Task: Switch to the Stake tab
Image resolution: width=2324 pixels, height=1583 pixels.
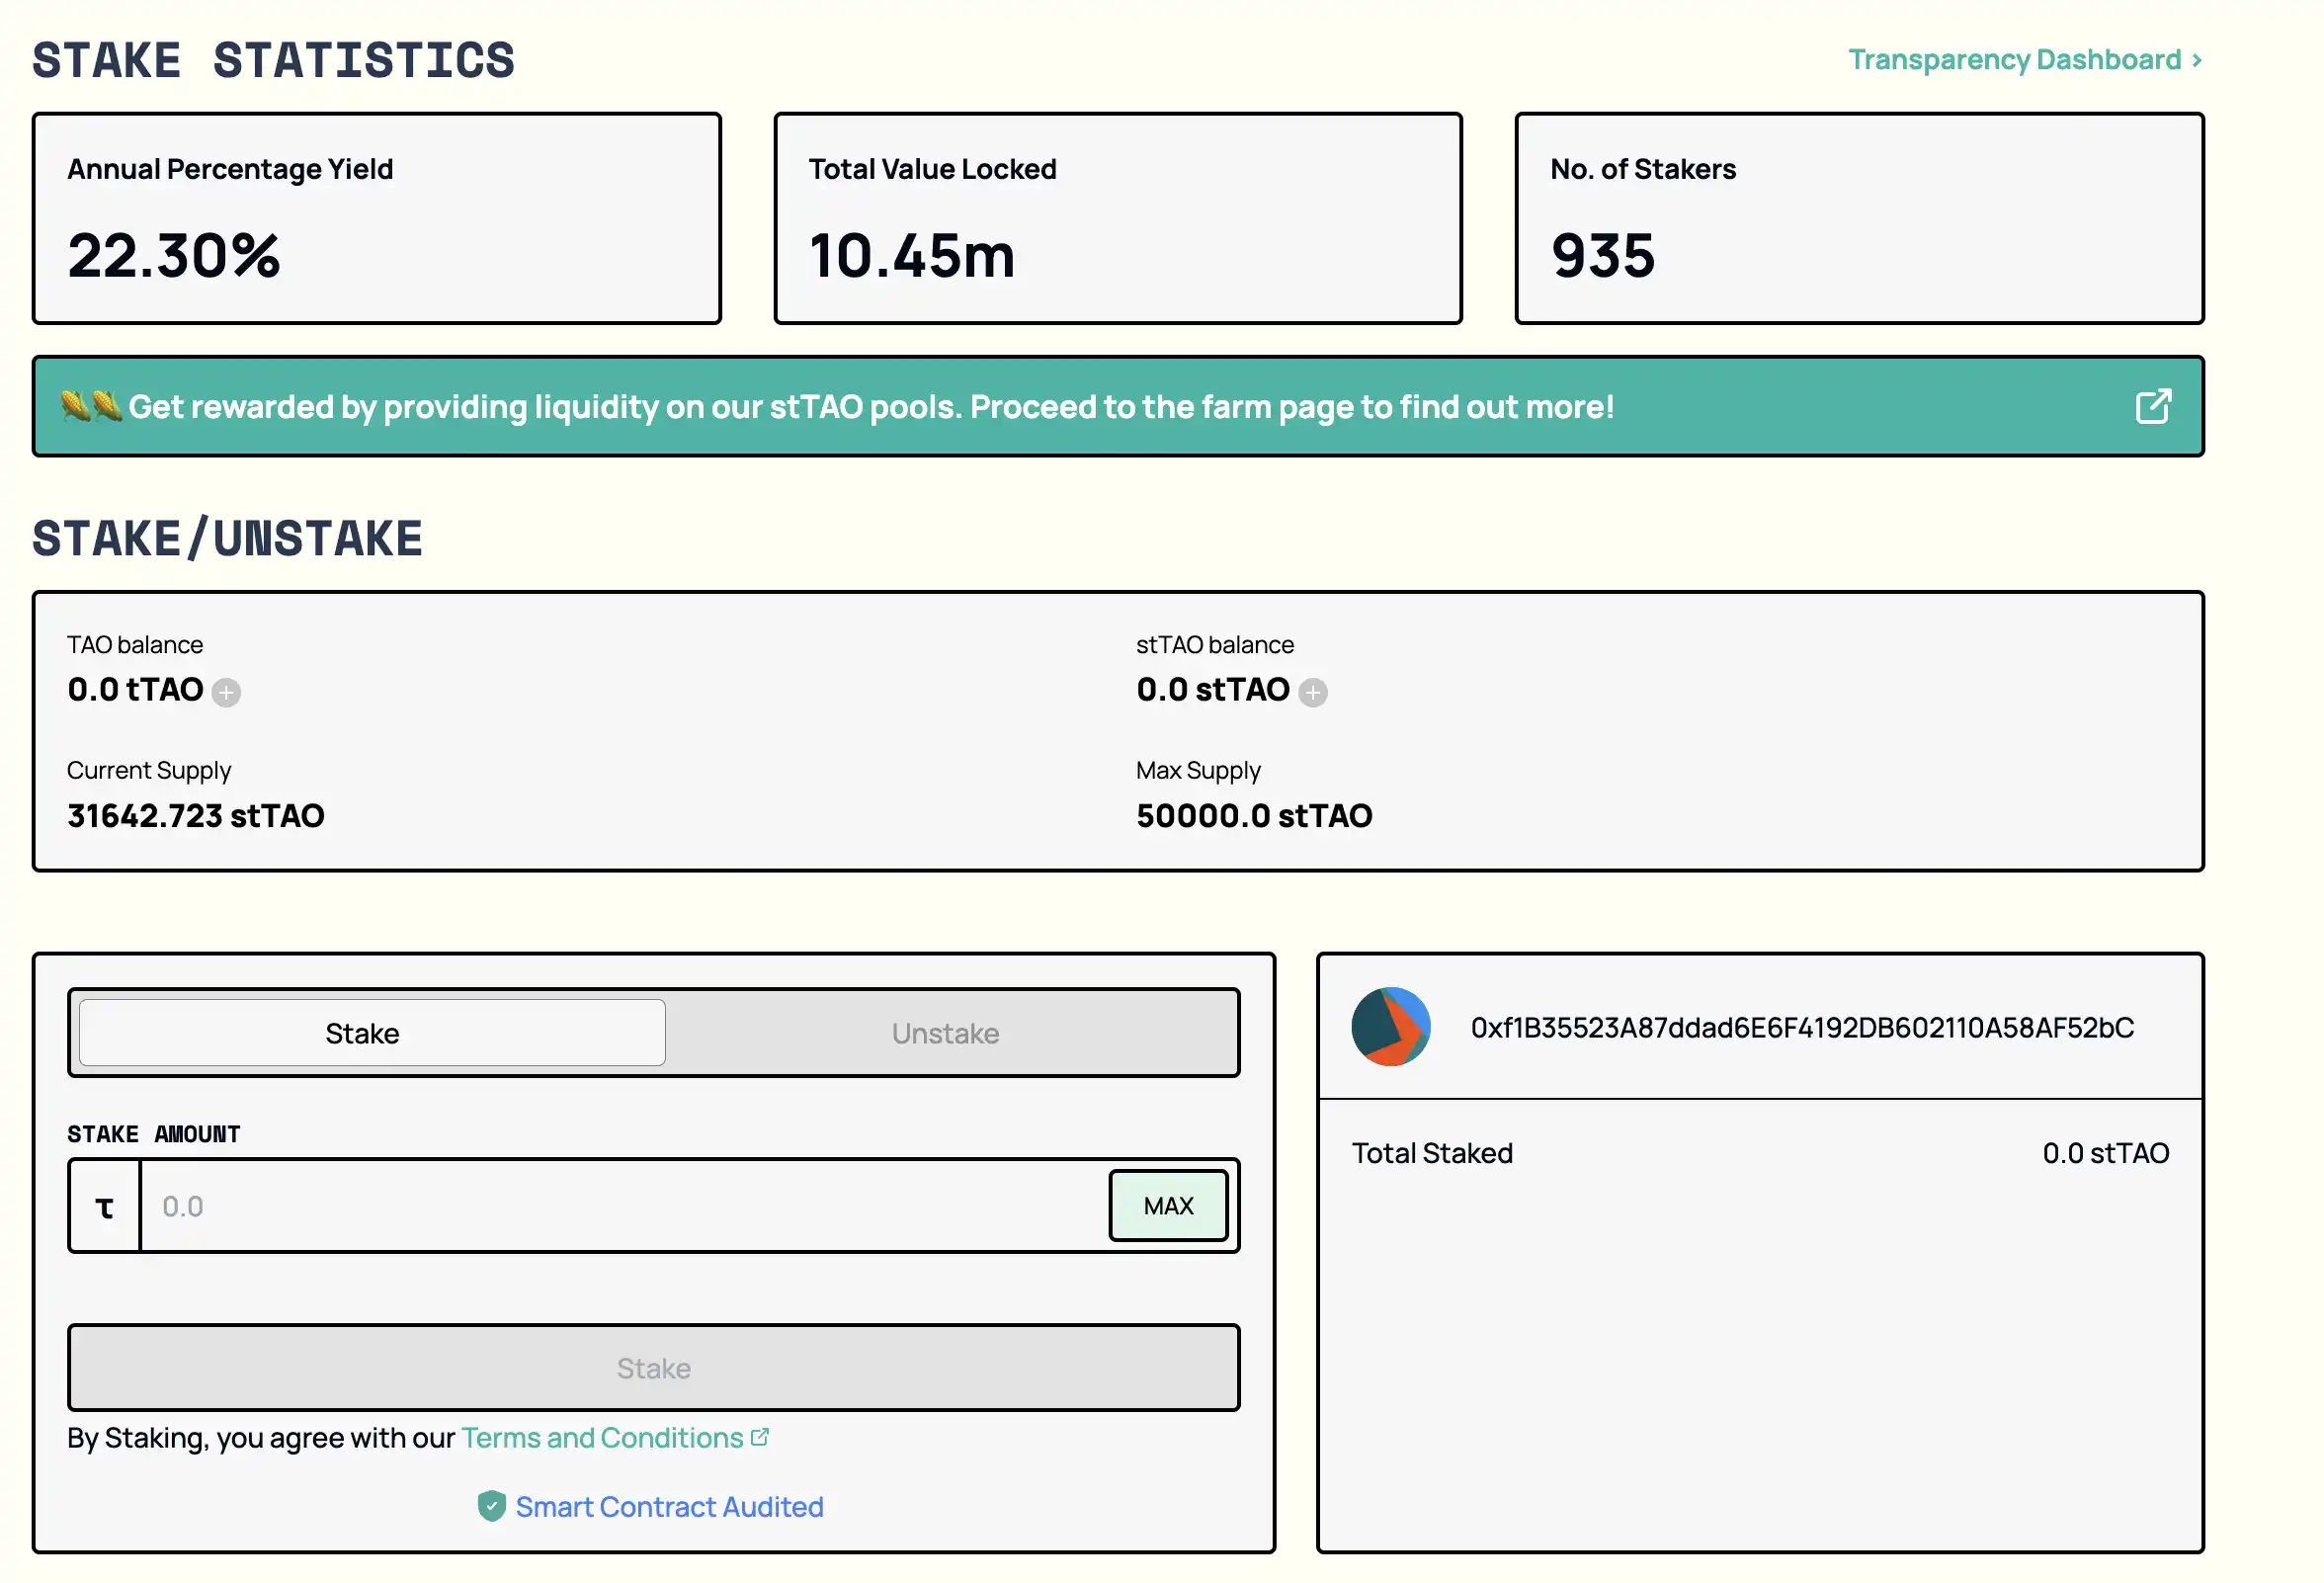Action: point(362,1030)
